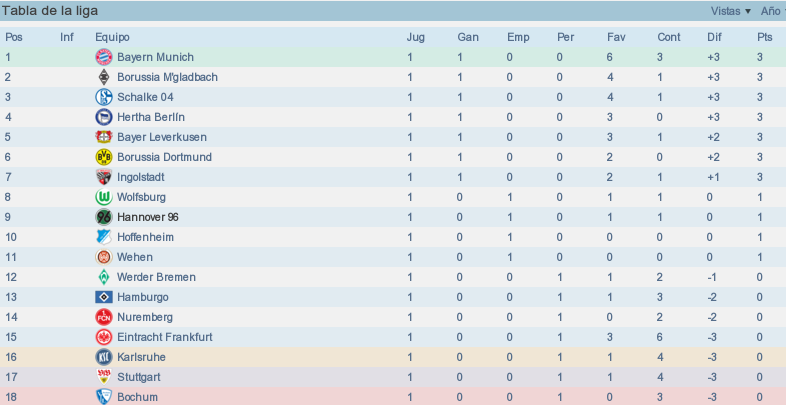Sort table by Pts column header

point(764,37)
